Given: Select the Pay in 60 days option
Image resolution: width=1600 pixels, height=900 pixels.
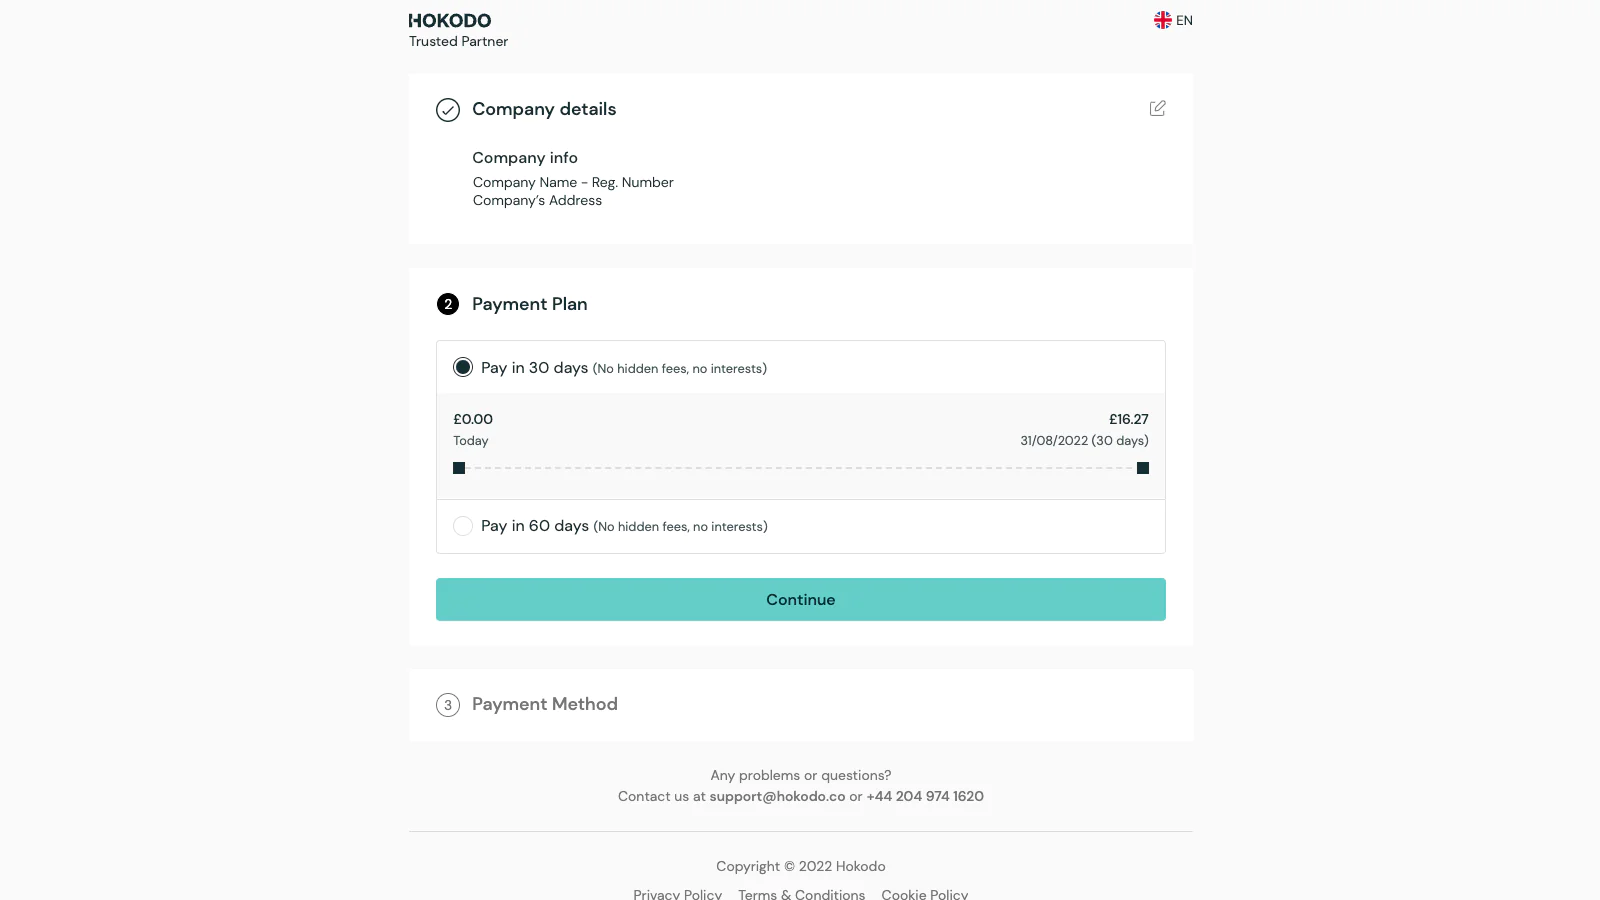Looking at the screenshot, I should click(463, 526).
